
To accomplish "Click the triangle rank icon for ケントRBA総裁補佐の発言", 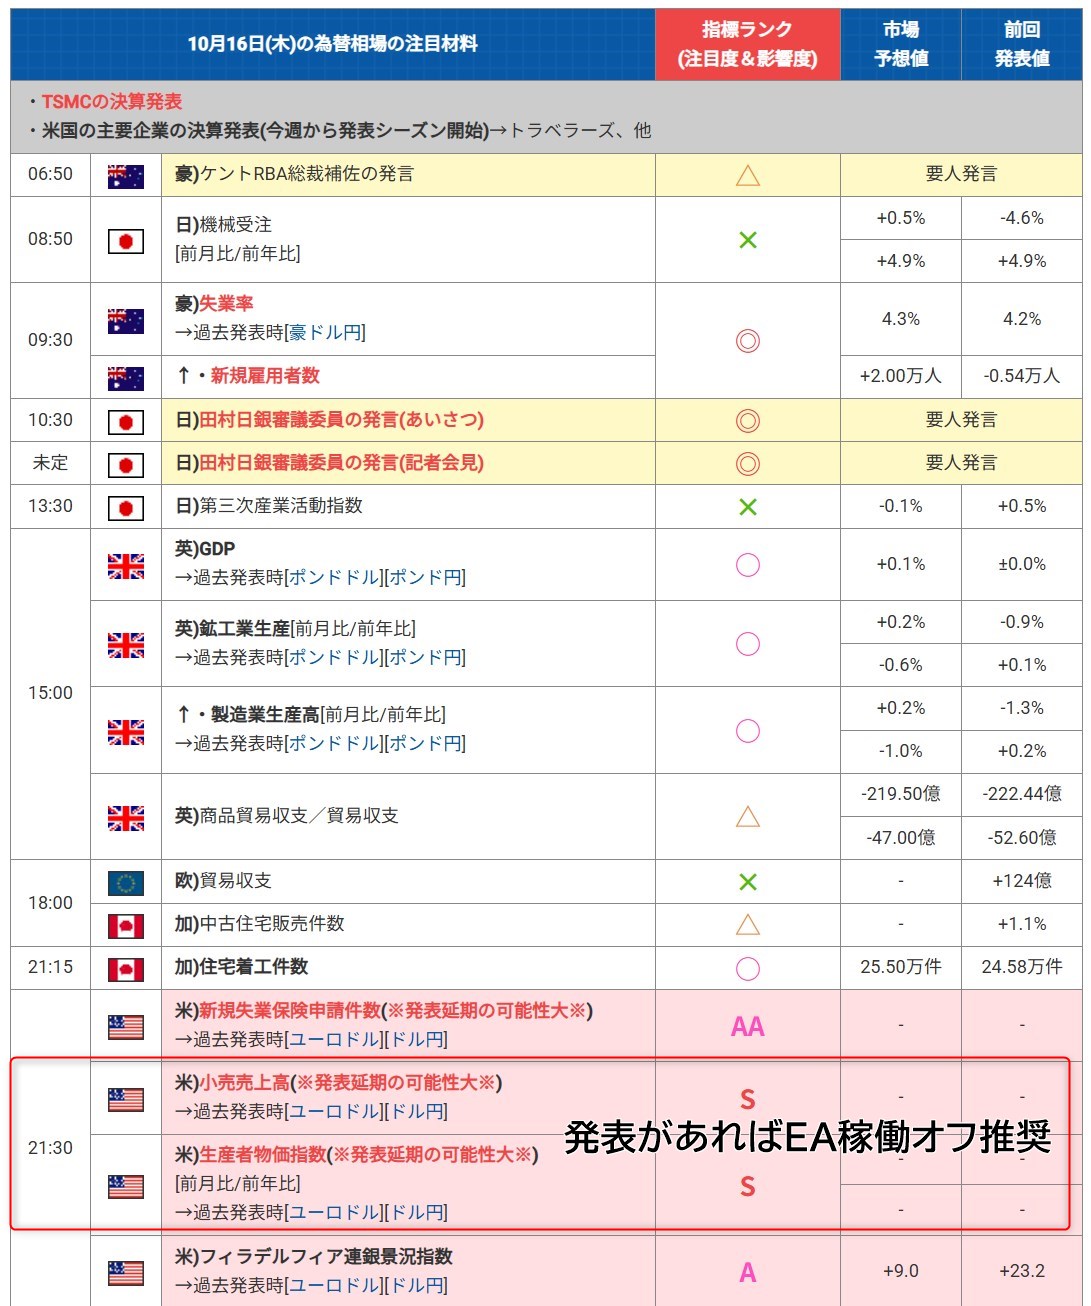I will [x=747, y=176].
